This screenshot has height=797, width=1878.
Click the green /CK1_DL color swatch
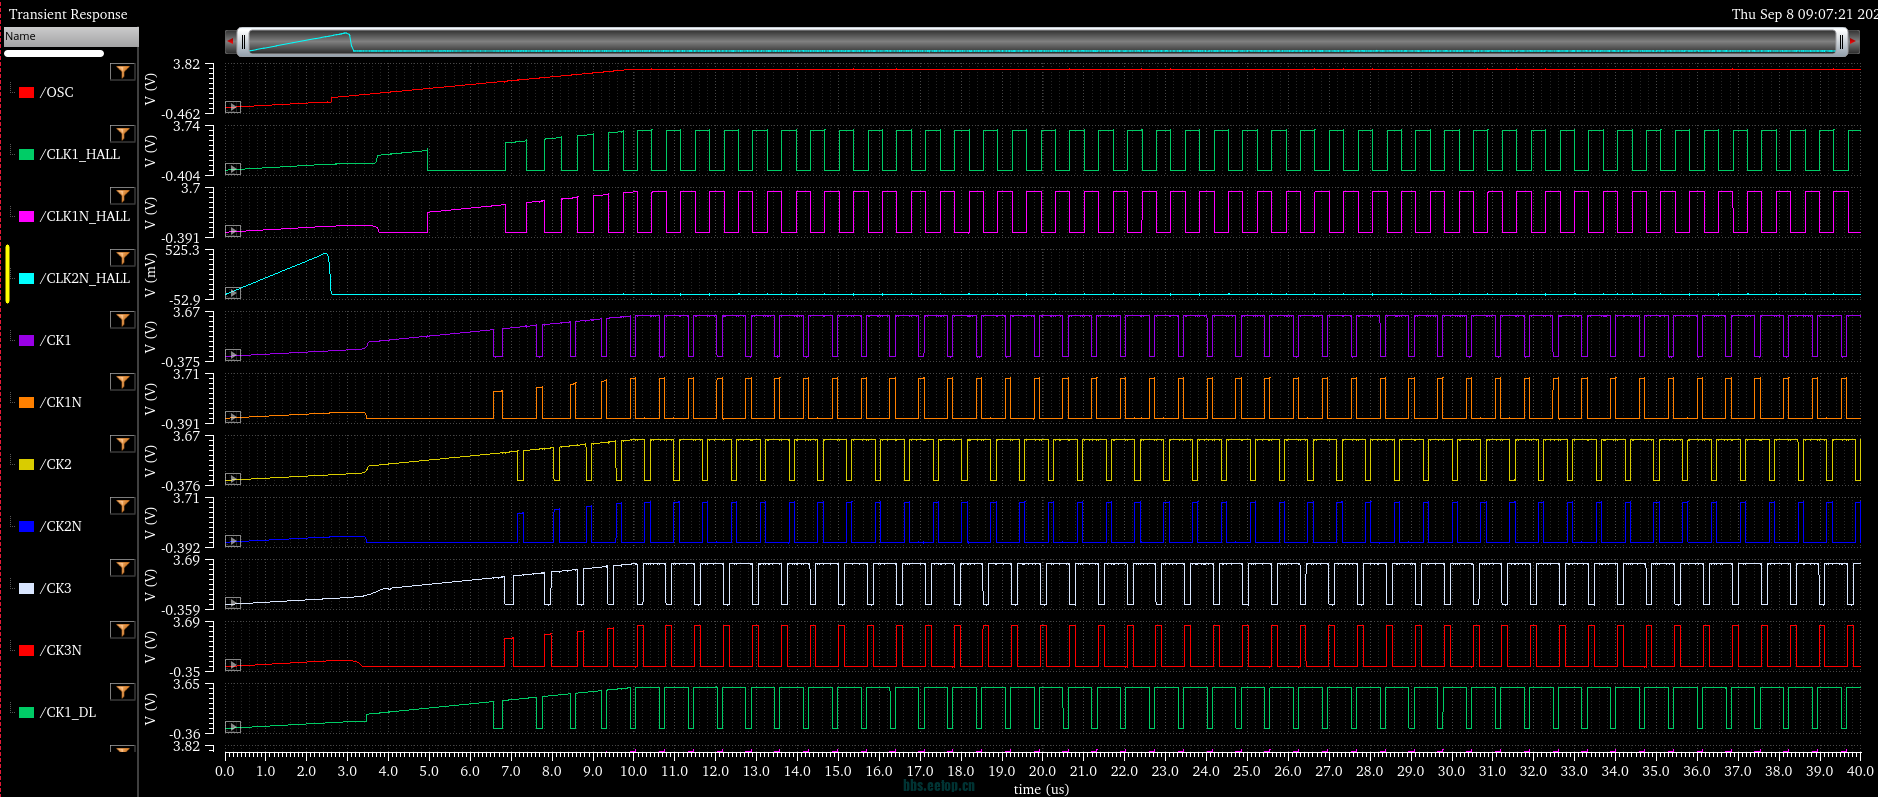27,712
